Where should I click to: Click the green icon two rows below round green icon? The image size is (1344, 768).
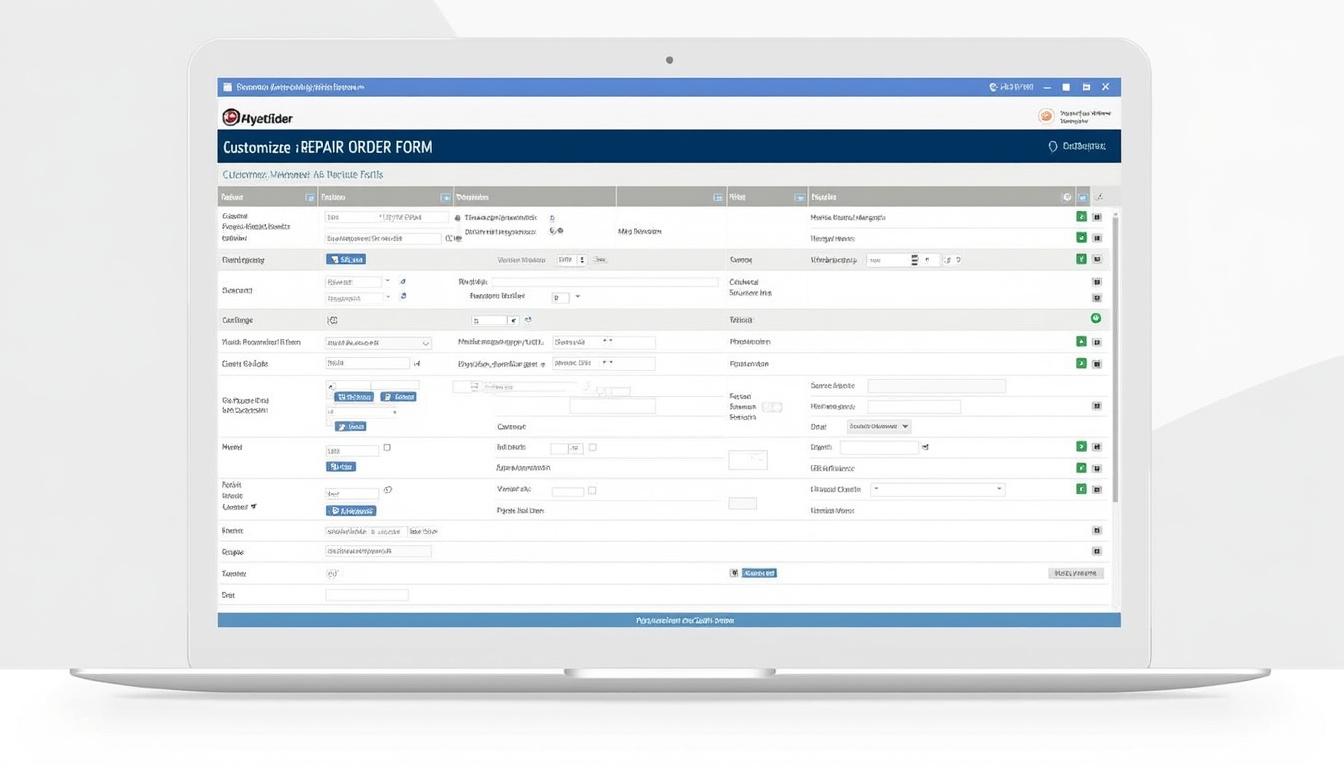(x=1081, y=363)
